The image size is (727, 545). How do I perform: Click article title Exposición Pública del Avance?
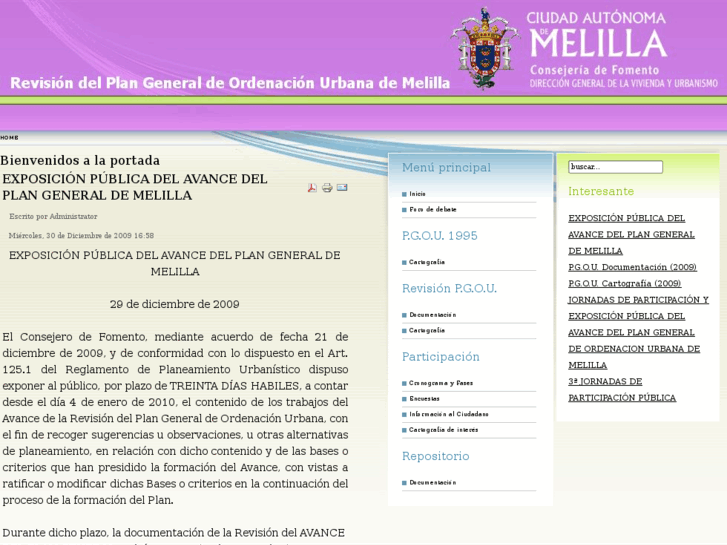(x=134, y=187)
